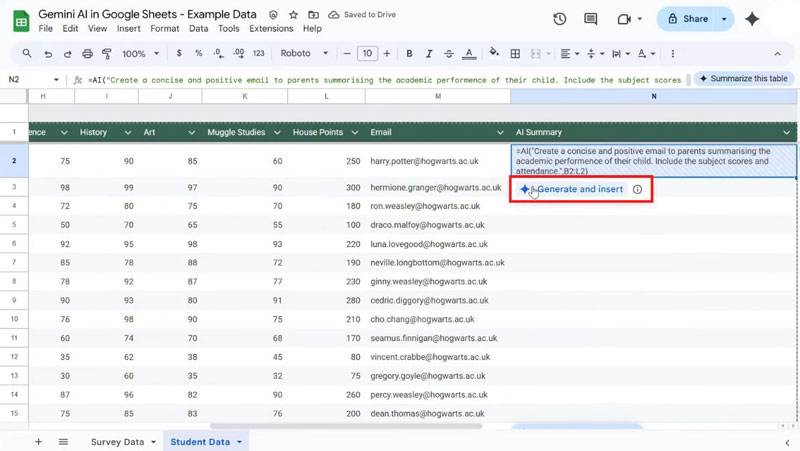Open the Gemini sparkle icon

pos(752,19)
